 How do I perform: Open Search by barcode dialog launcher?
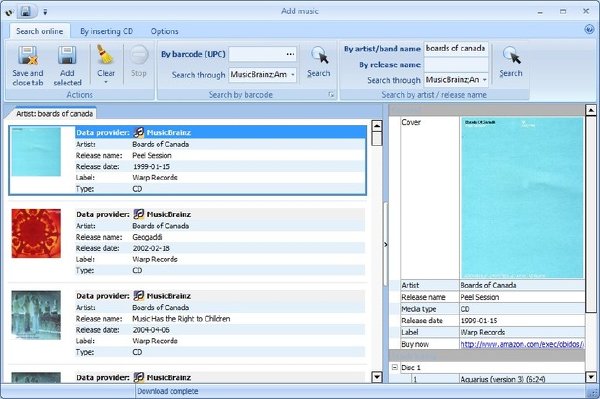pyautogui.click(x=331, y=94)
